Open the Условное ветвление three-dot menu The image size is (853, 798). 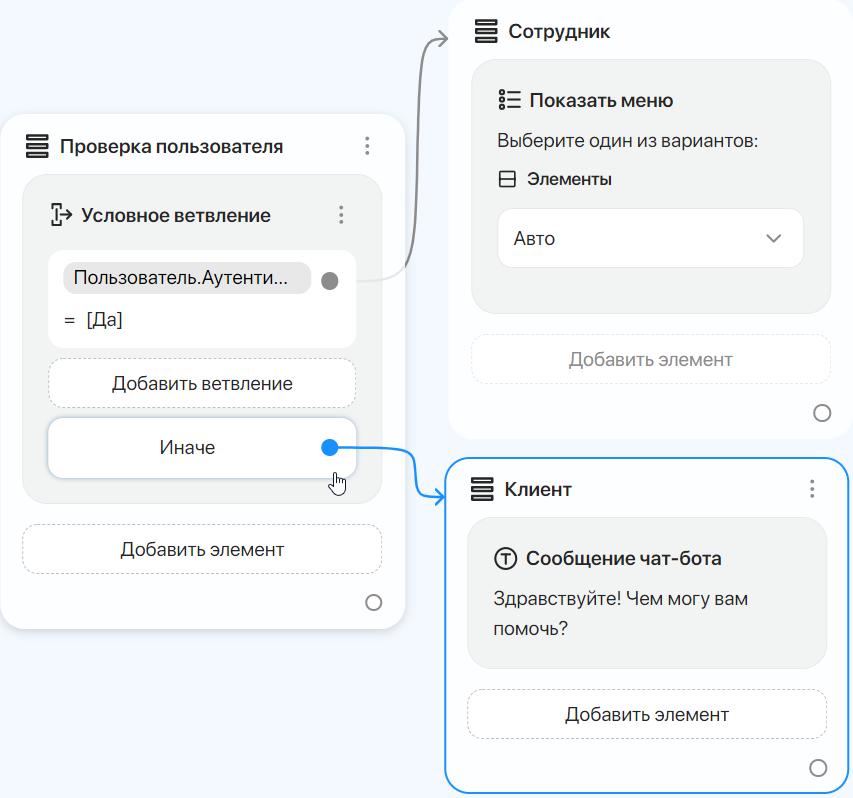click(341, 215)
